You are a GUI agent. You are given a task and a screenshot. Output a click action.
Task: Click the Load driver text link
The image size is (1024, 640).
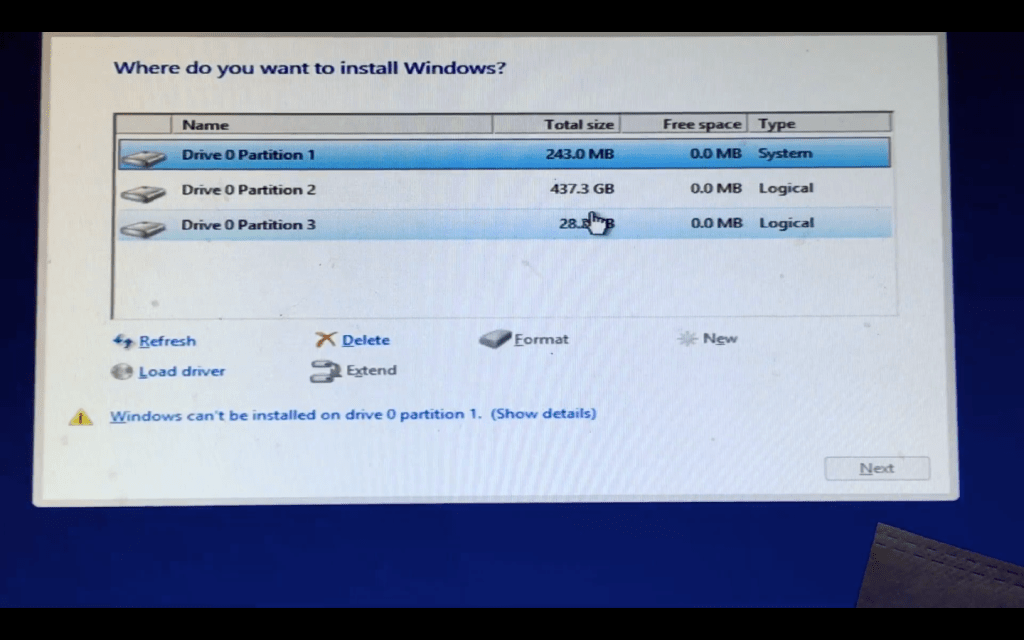[181, 371]
